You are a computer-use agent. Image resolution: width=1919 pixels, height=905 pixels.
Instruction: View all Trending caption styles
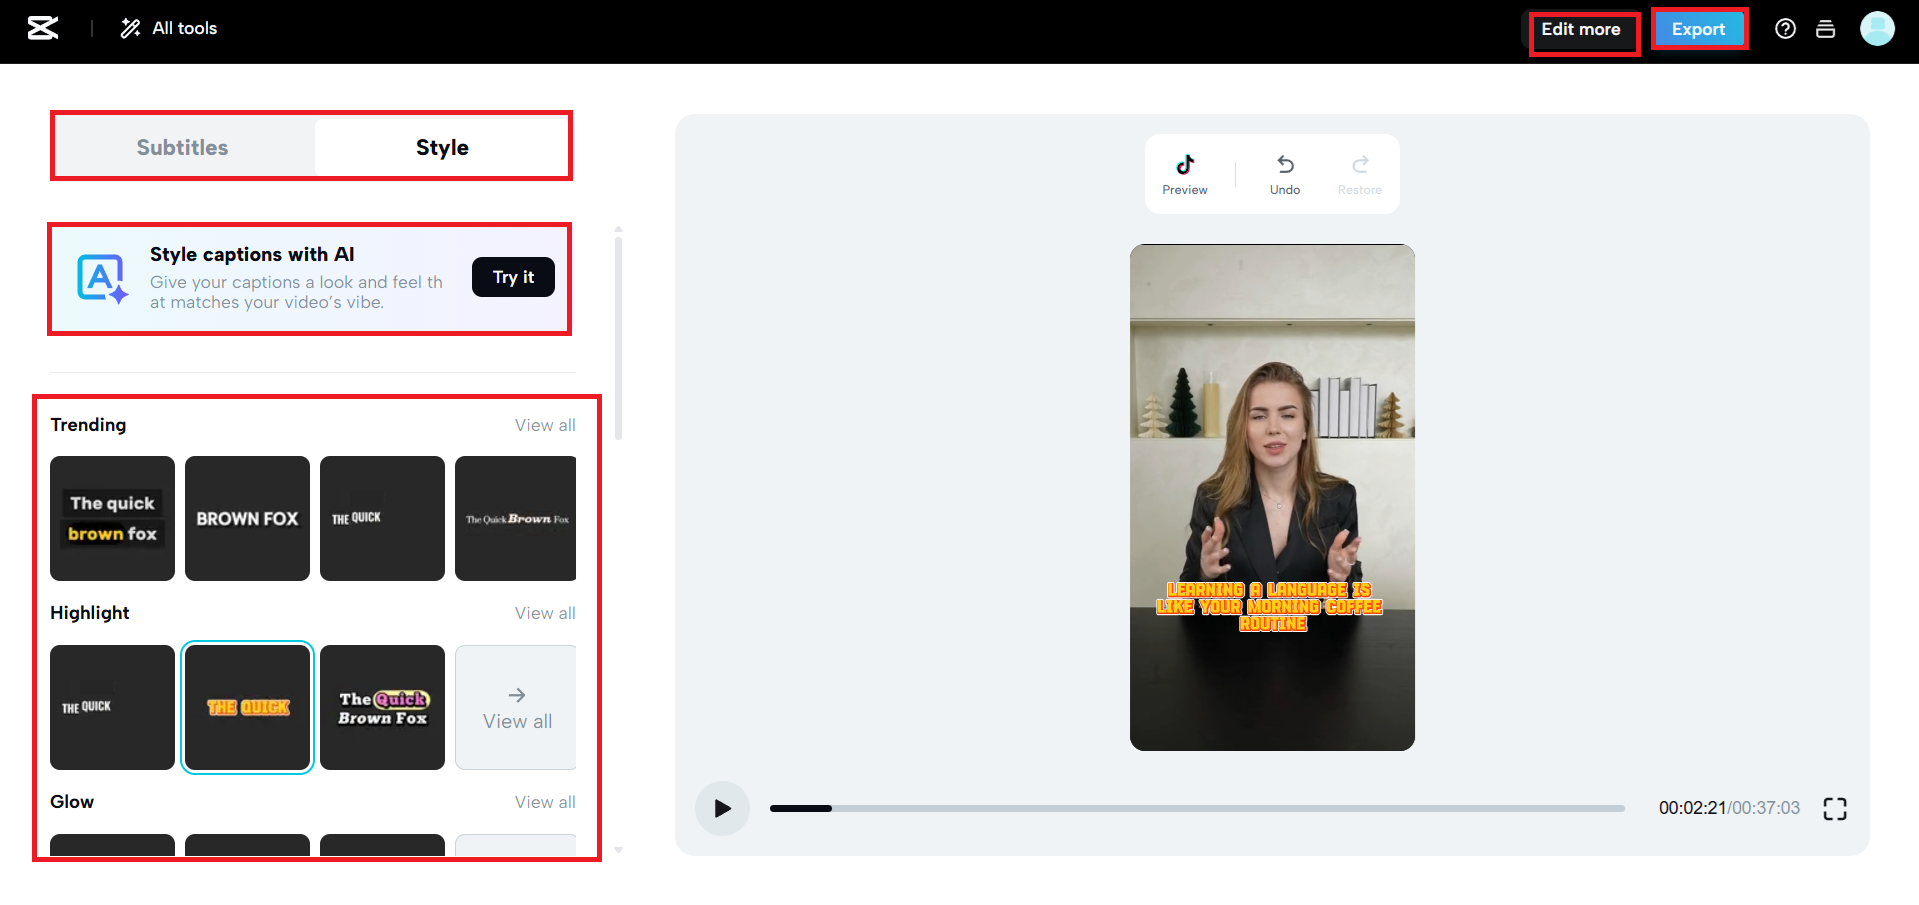[x=545, y=425]
